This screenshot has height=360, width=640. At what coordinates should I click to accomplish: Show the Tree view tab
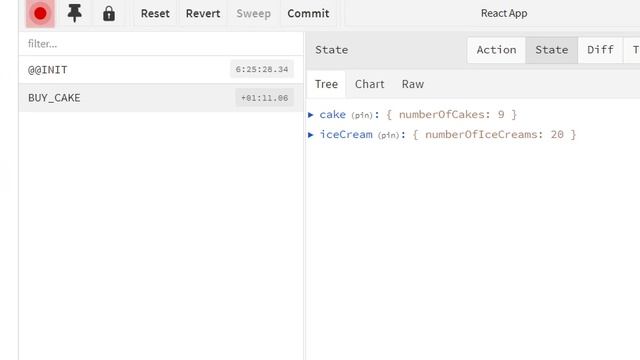tap(326, 84)
